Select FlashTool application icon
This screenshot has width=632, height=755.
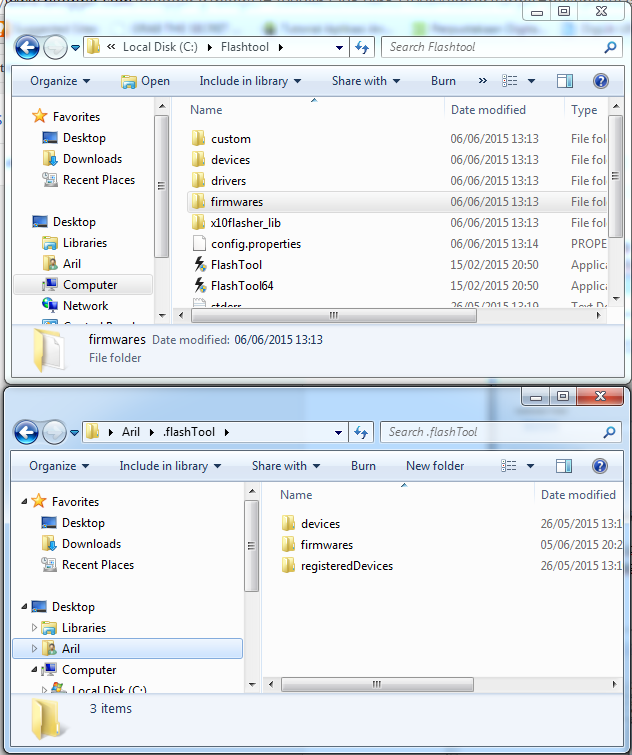click(200, 265)
